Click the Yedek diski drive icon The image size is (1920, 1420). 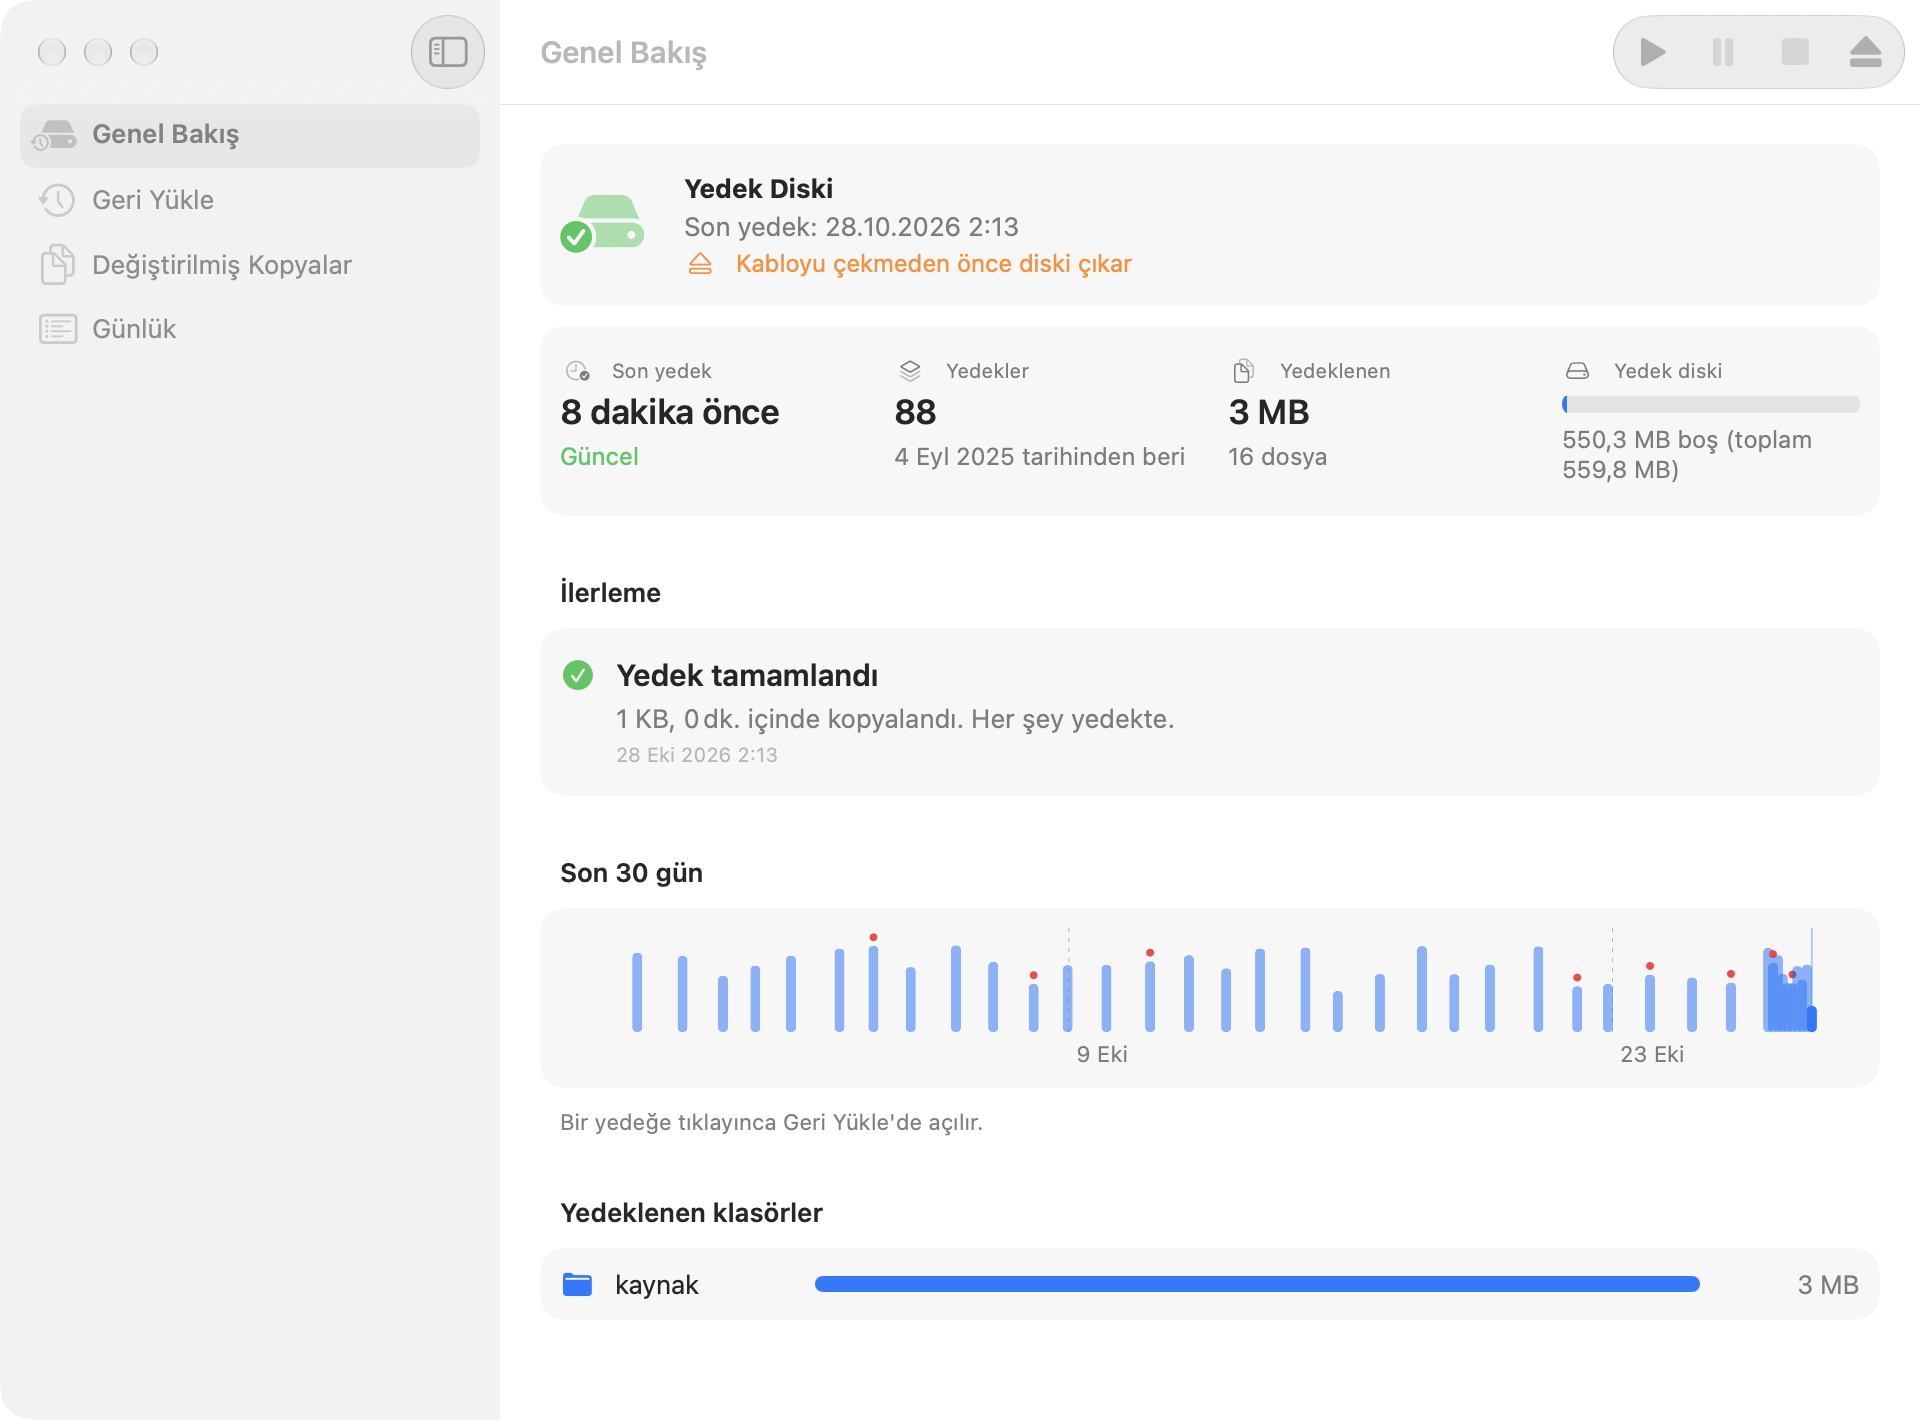tap(1577, 371)
